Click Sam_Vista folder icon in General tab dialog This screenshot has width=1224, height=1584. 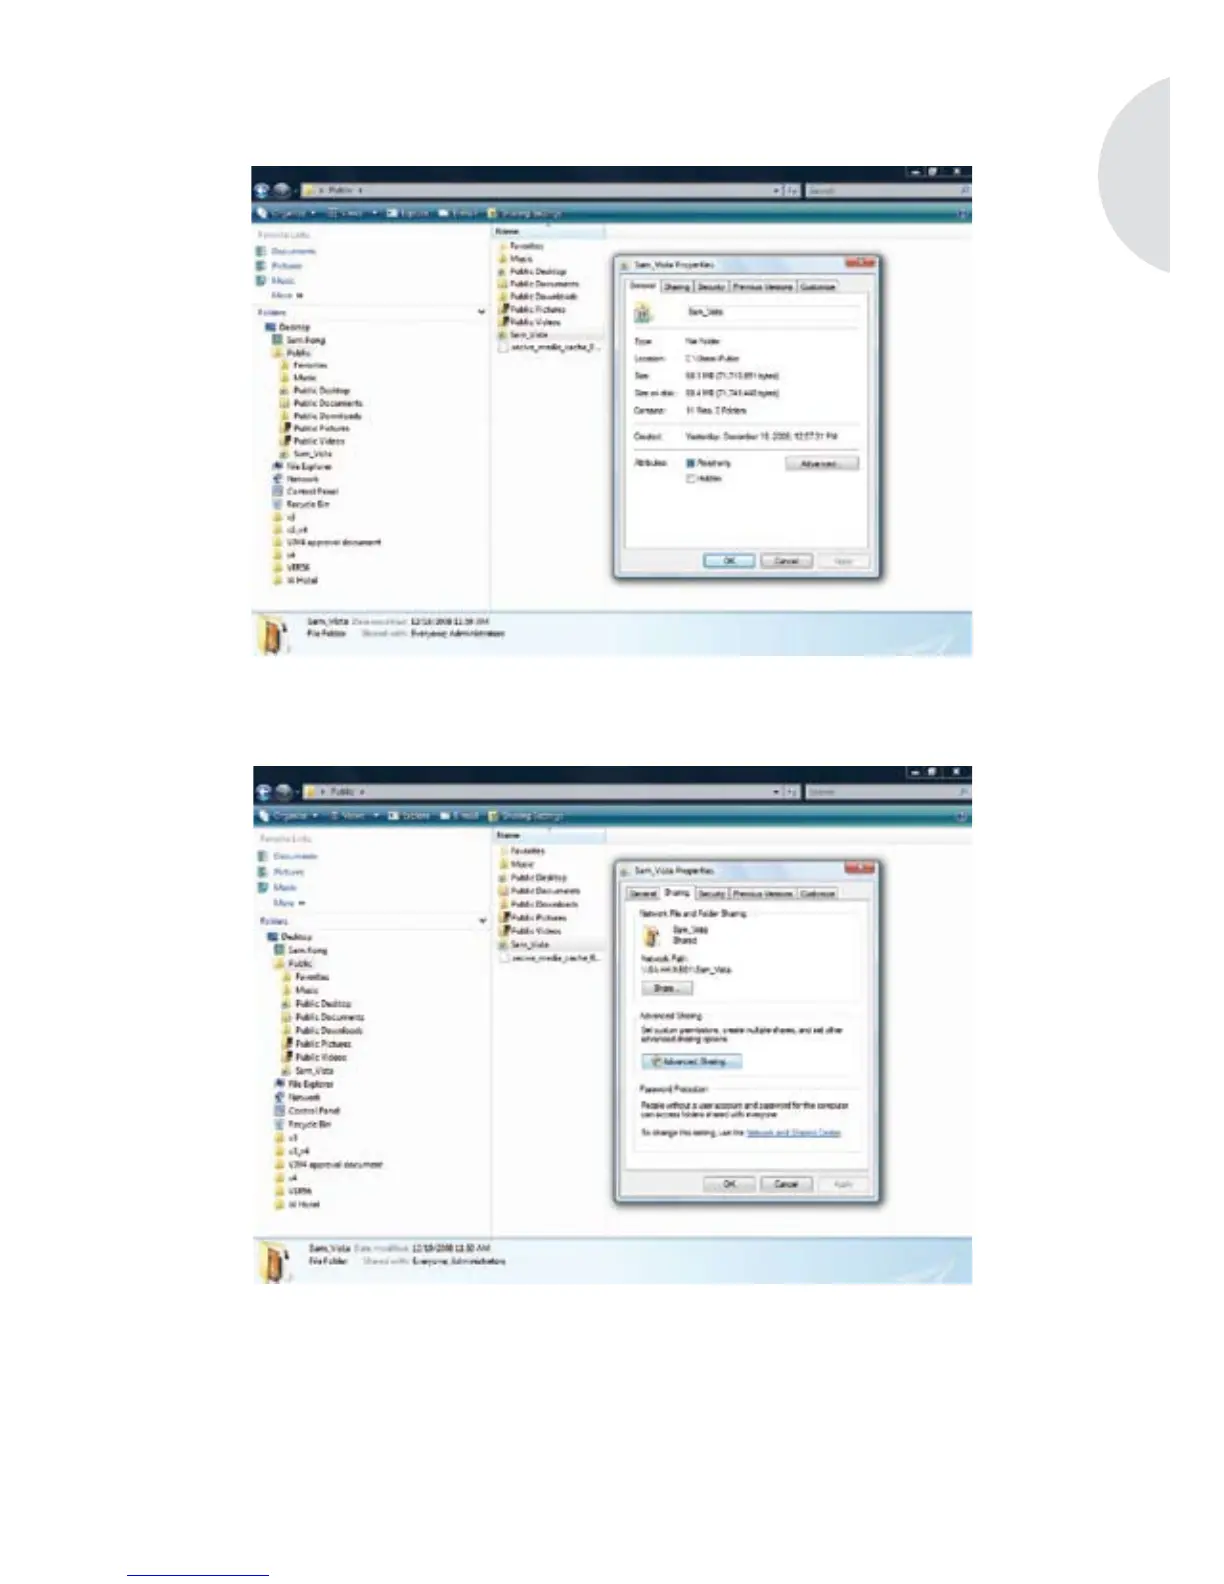(x=644, y=313)
